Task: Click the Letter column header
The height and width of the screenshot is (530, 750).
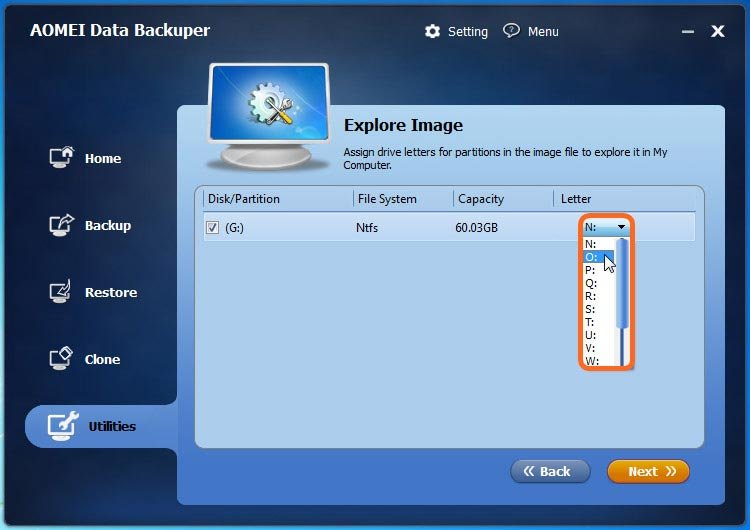Action: click(x=576, y=199)
